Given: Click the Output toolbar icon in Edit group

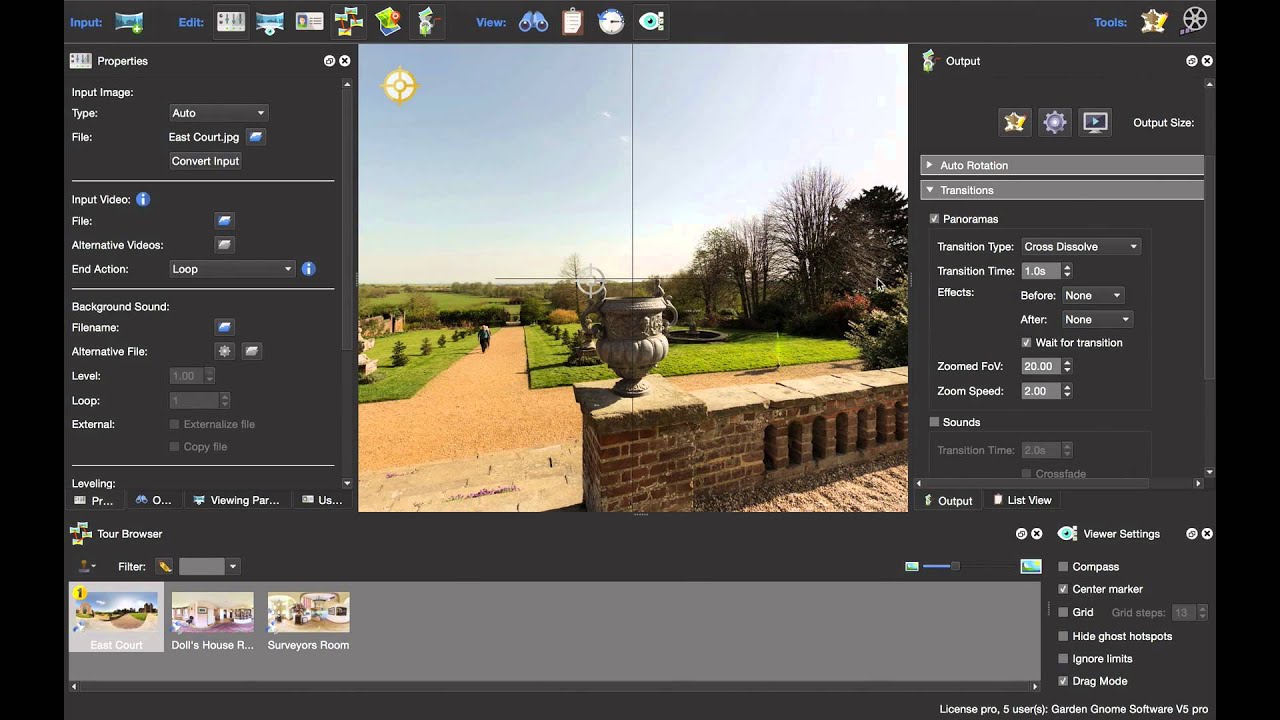Looking at the screenshot, I should [427, 21].
